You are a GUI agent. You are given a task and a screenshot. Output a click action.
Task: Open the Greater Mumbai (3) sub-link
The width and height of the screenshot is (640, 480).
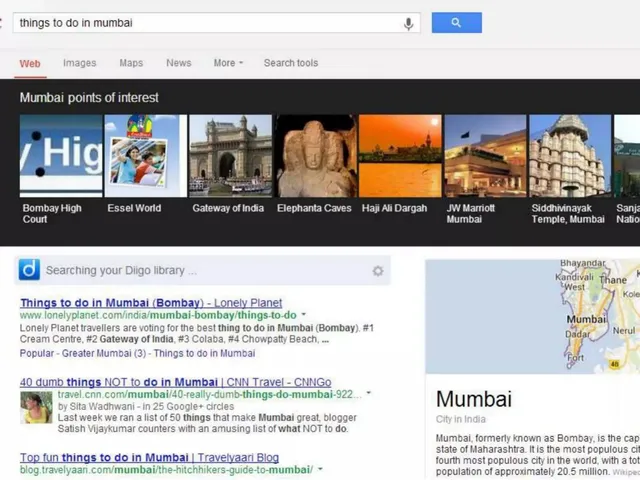(x=104, y=353)
